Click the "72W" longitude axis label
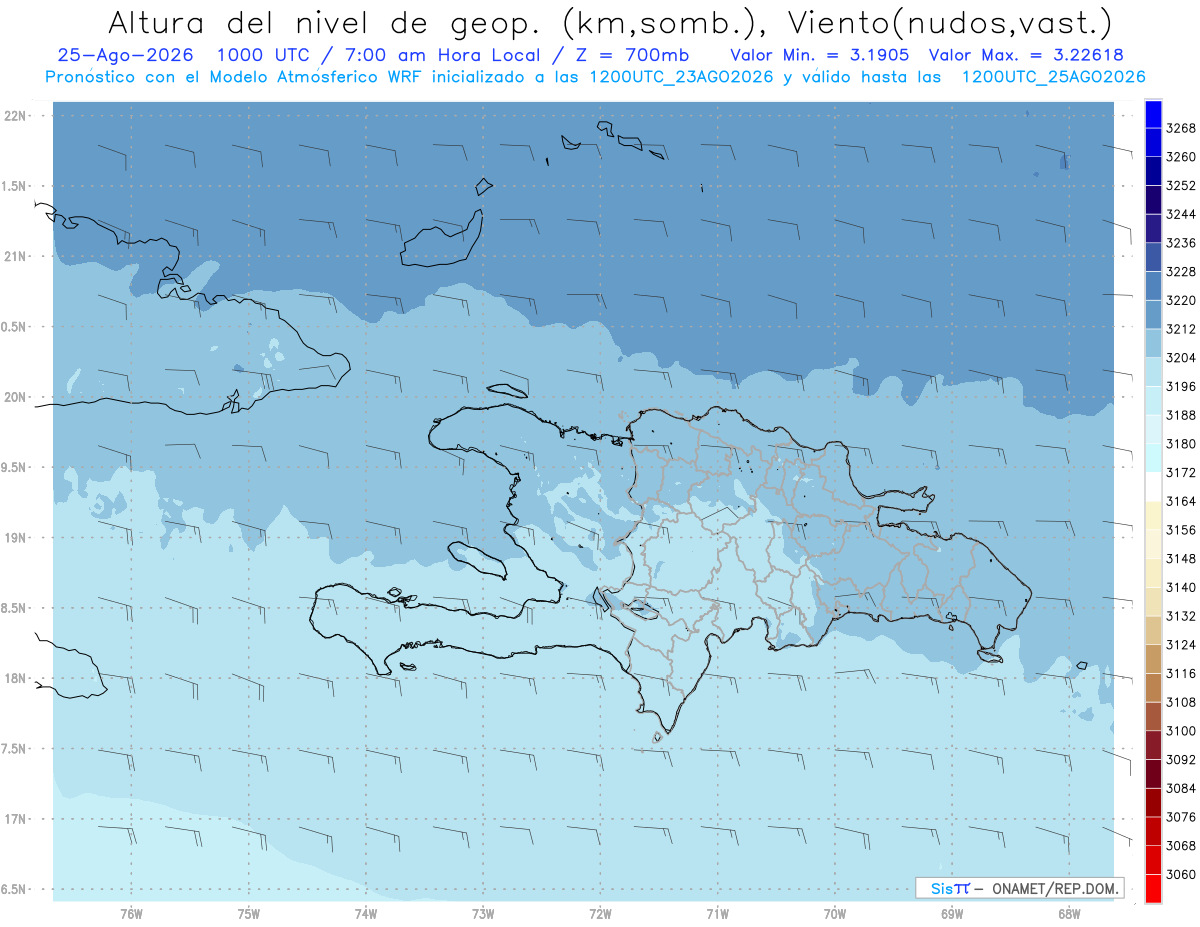1200x927 pixels. (x=600, y=914)
